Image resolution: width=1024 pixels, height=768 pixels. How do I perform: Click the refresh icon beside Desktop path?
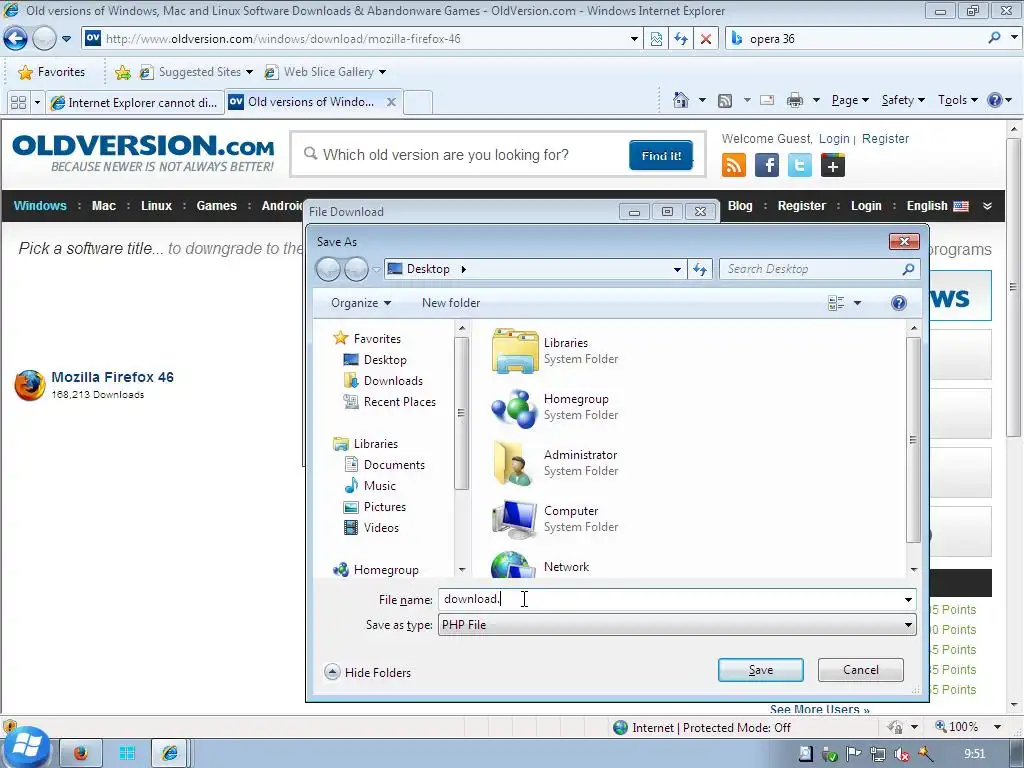(699, 269)
